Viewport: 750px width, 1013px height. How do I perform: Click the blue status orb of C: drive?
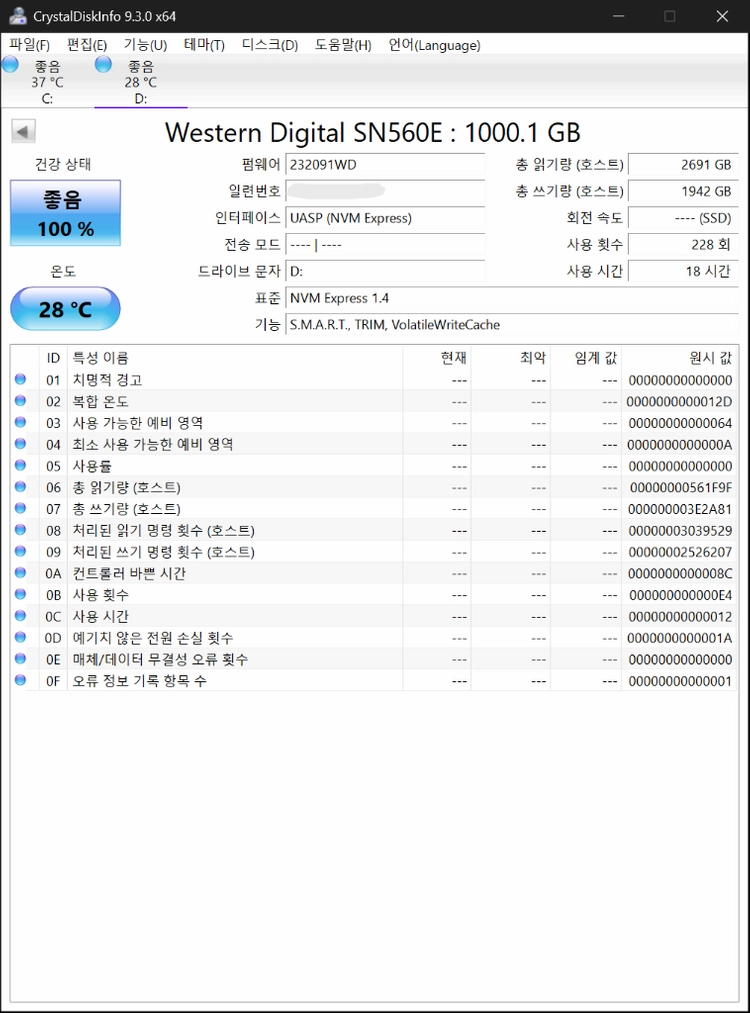10,64
